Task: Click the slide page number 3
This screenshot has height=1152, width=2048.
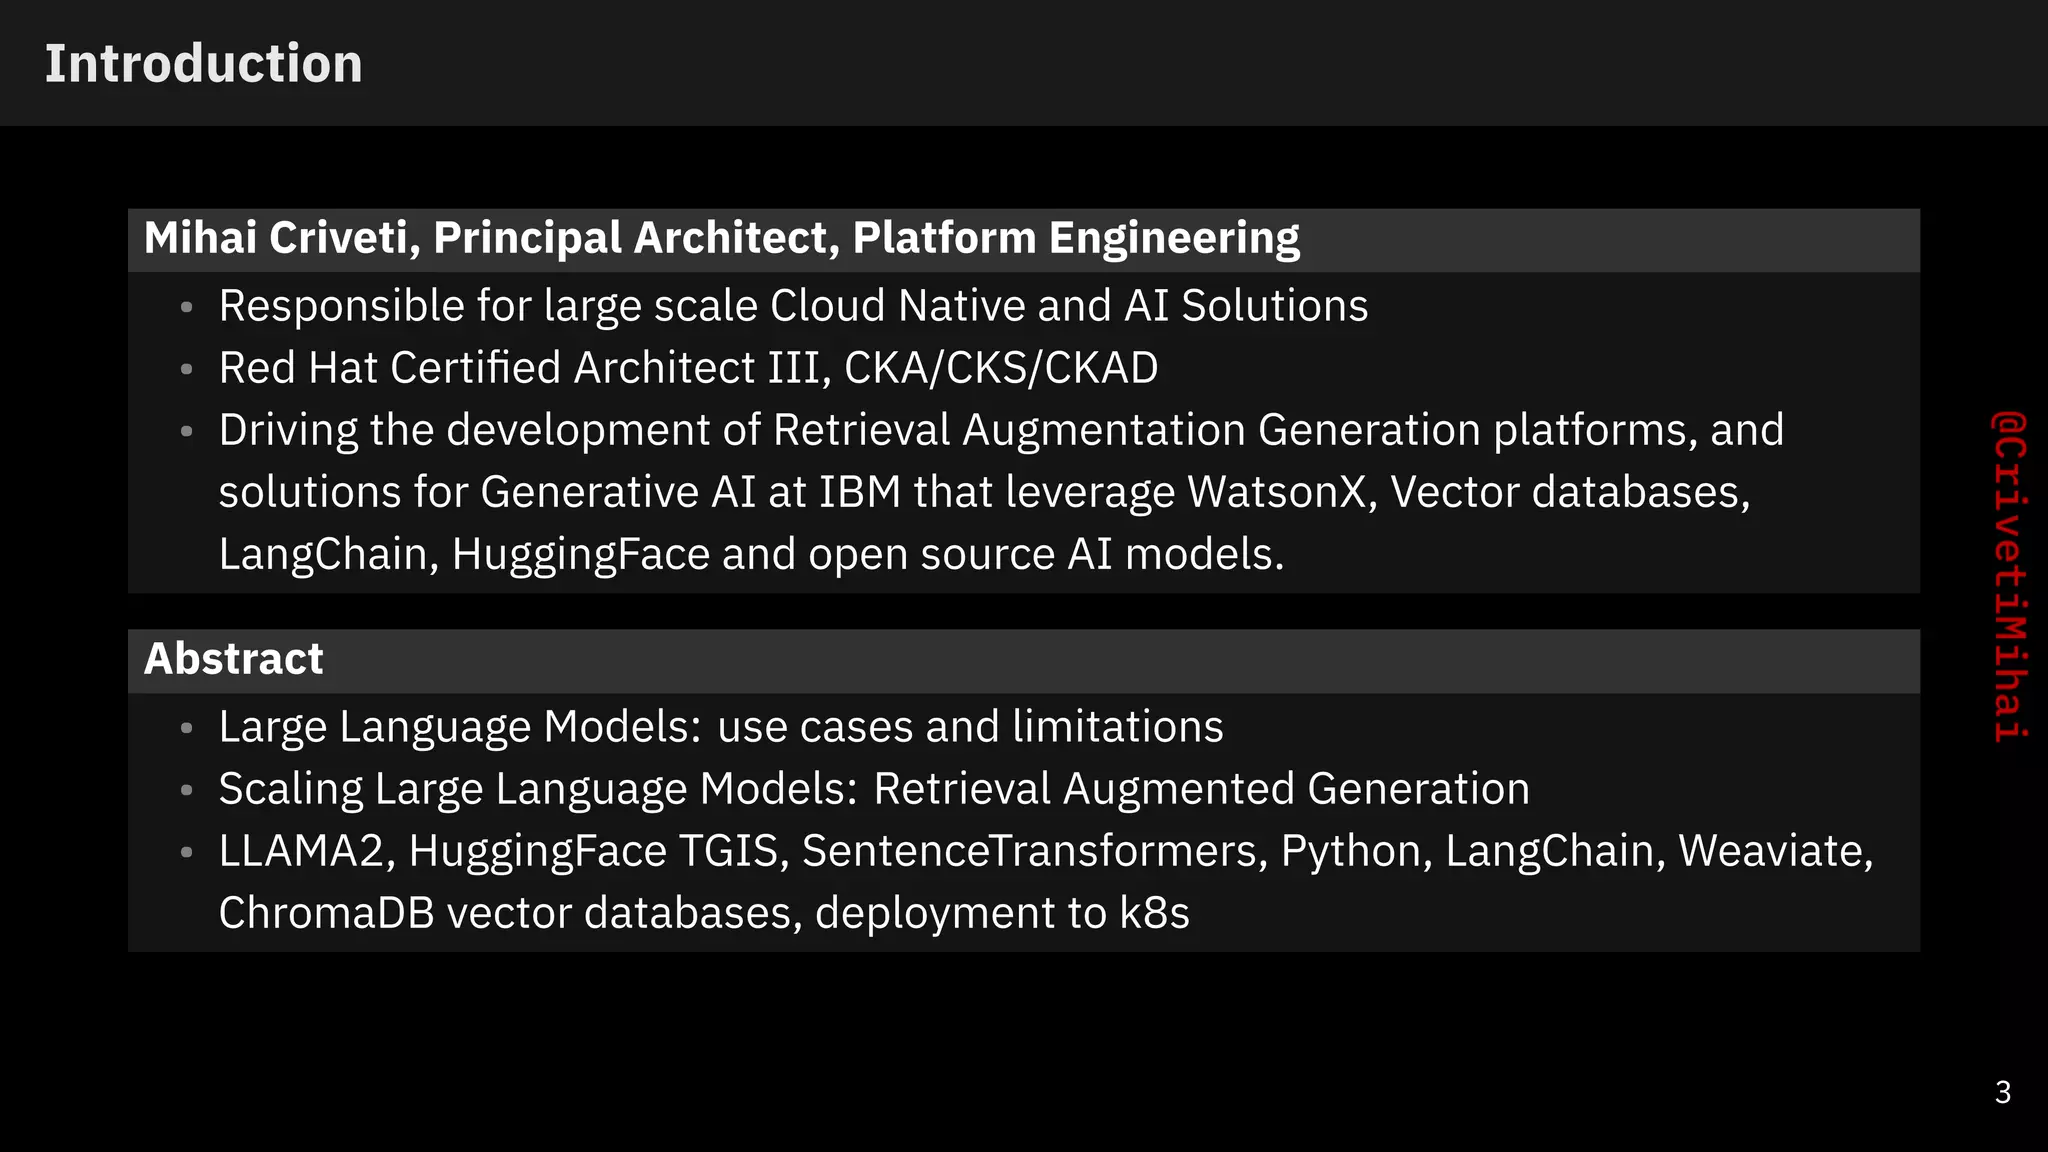Action: [2003, 1092]
